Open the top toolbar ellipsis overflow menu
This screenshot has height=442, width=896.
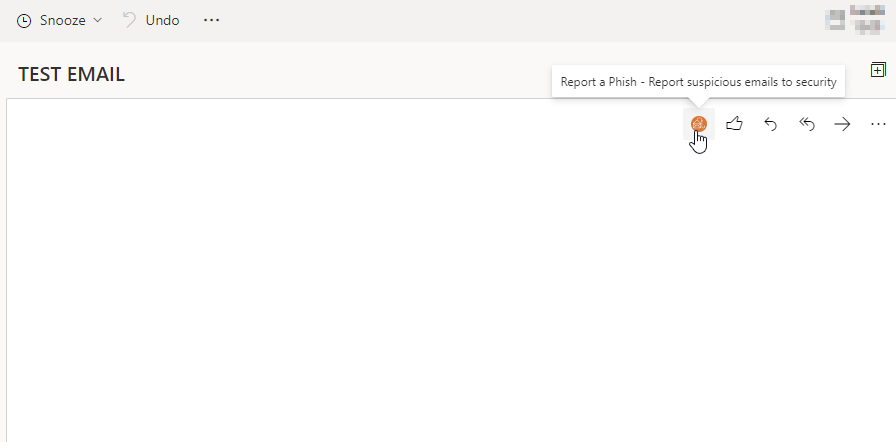click(211, 21)
